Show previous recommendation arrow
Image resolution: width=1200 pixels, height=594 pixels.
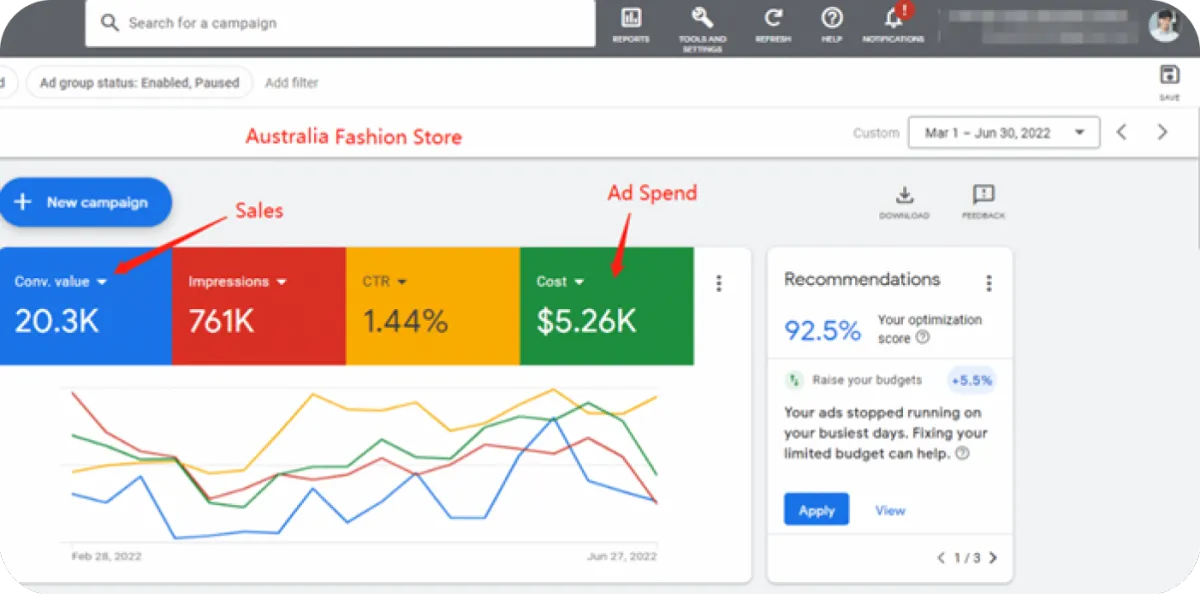[x=941, y=558]
